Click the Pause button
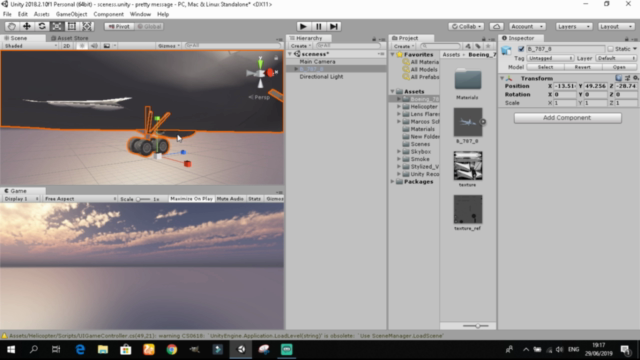This screenshot has width=640, height=360. click(x=318, y=27)
